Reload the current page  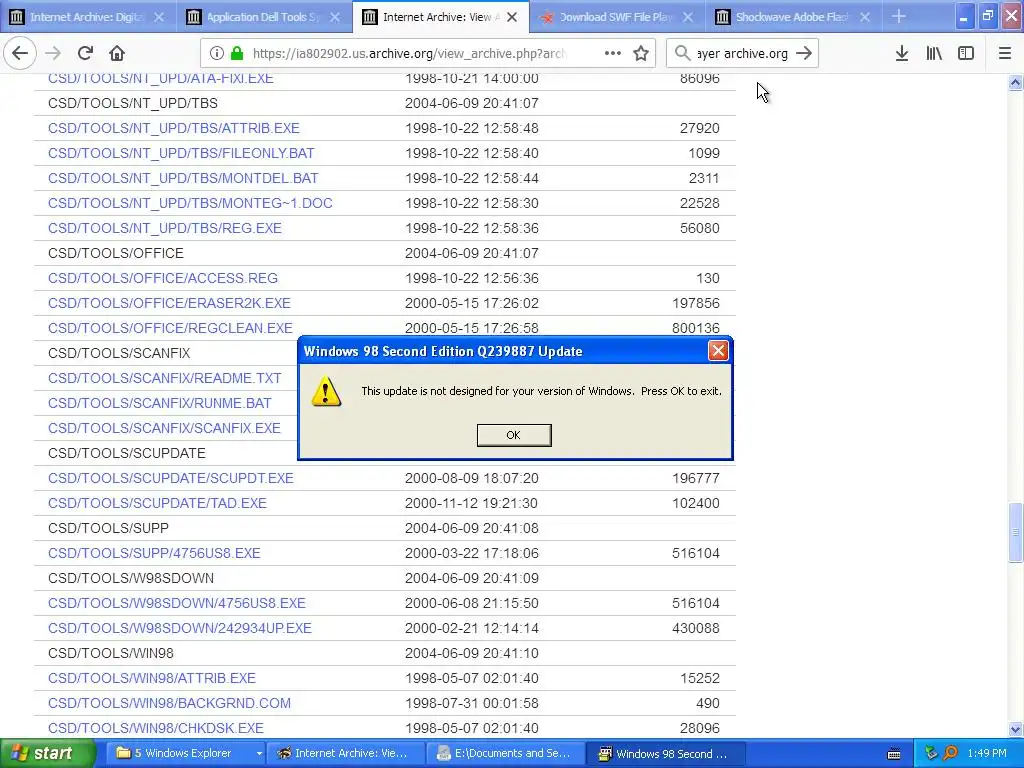(86, 54)
